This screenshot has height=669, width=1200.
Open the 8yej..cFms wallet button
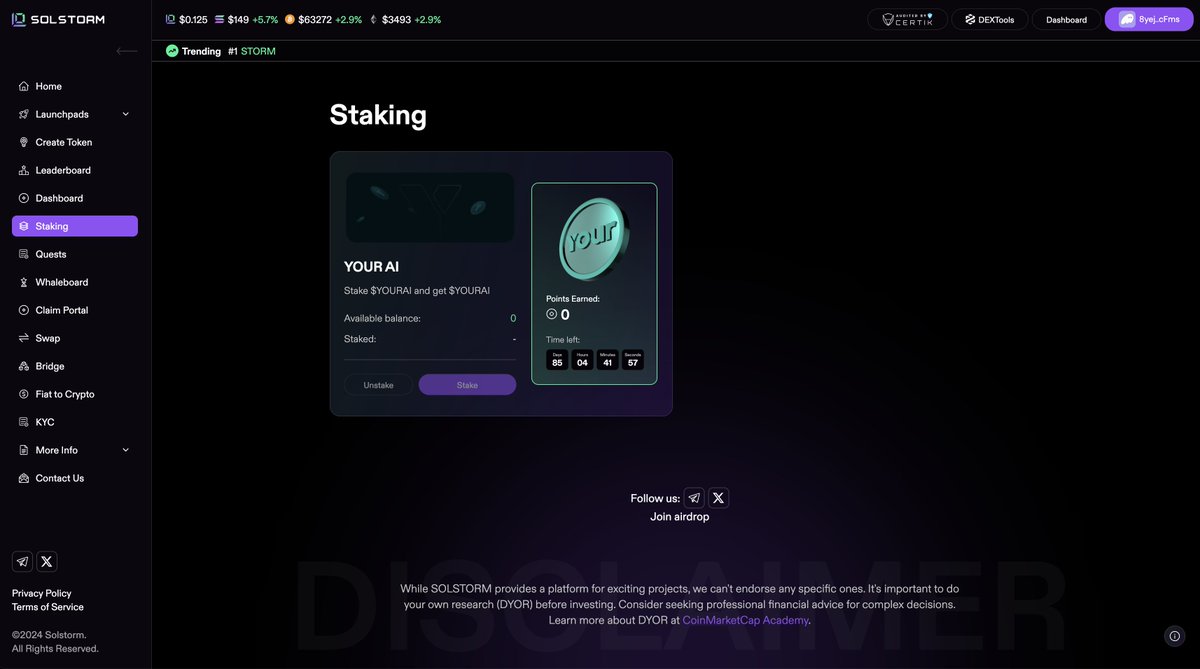(x=1149, y=19)
